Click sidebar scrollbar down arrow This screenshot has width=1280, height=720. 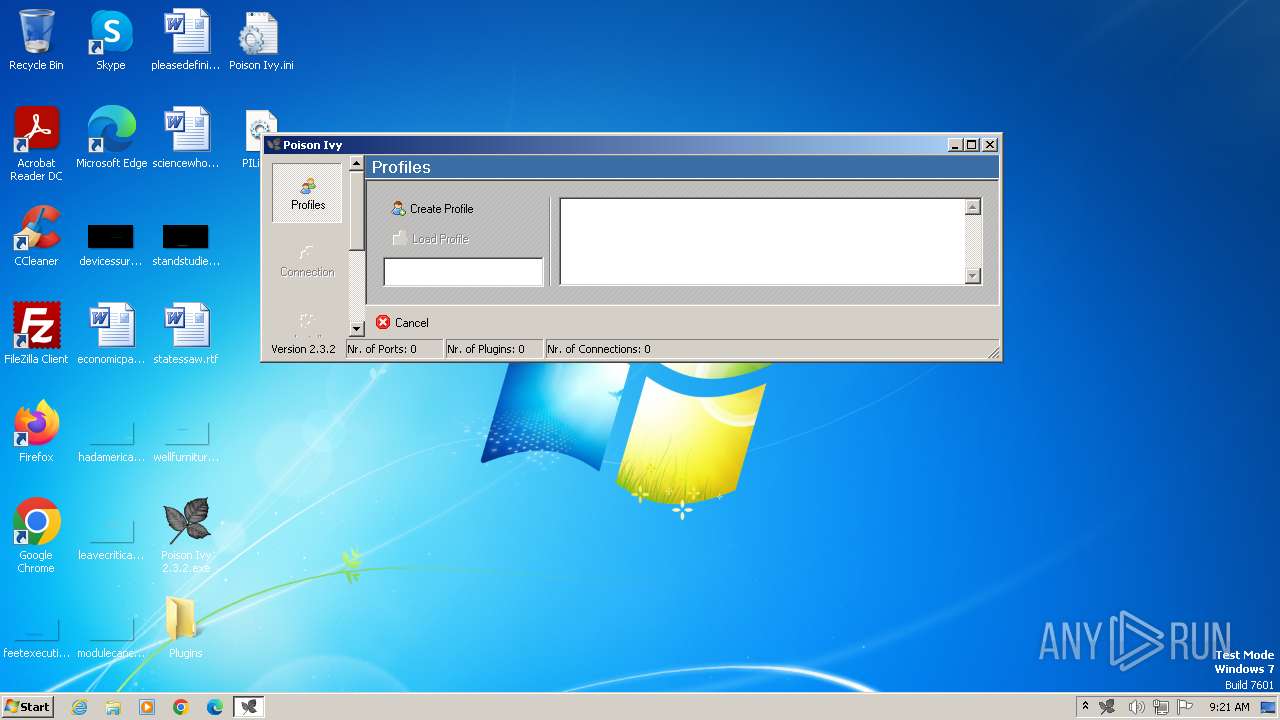click(x=356, y=328)
